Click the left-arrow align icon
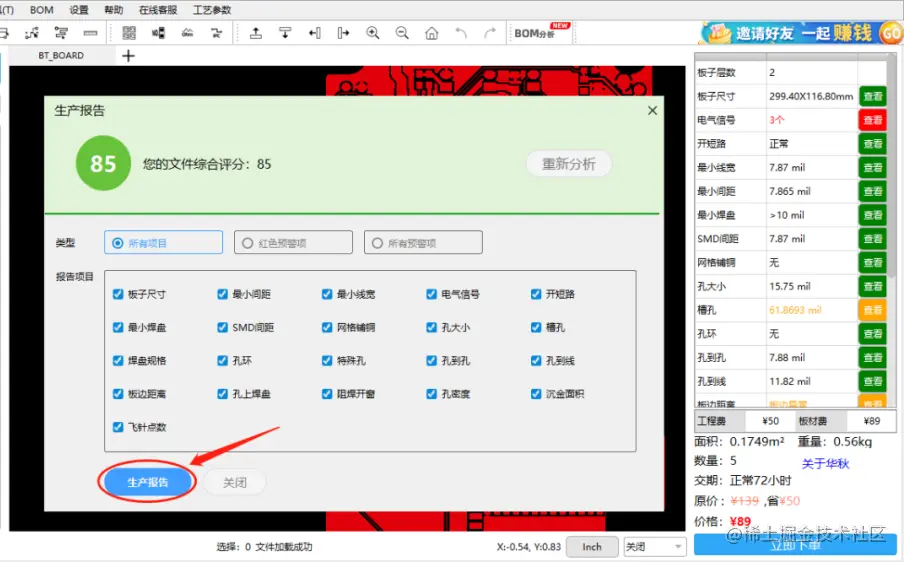 click(x=314, y=33)
